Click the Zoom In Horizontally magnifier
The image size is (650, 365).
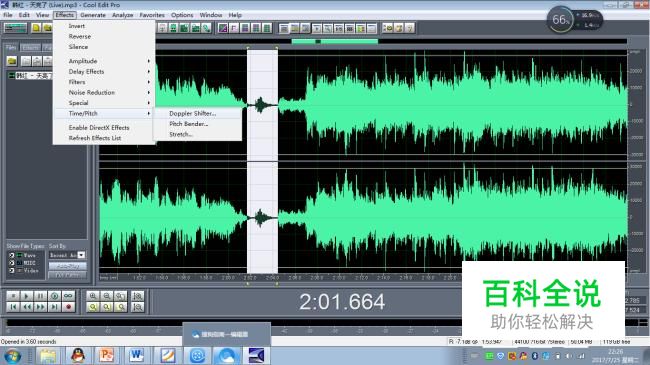coord(93,296)
